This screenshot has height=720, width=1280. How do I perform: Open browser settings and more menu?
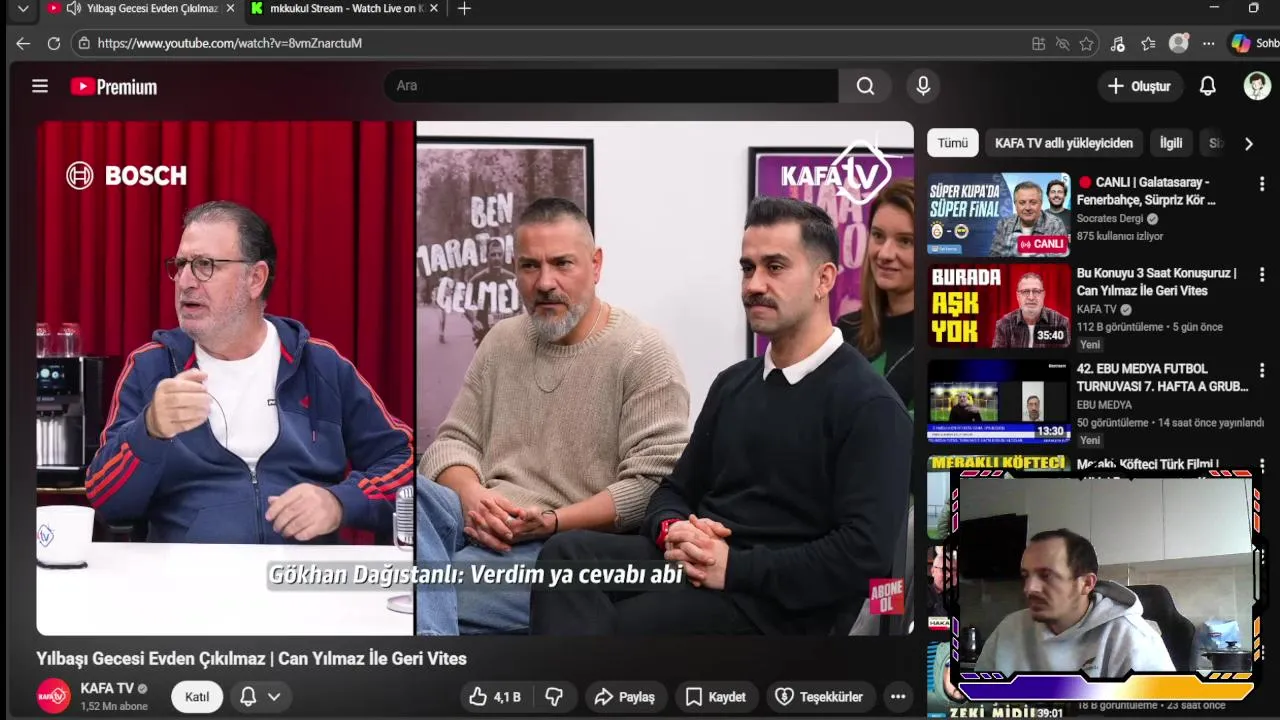[1209, 43]
